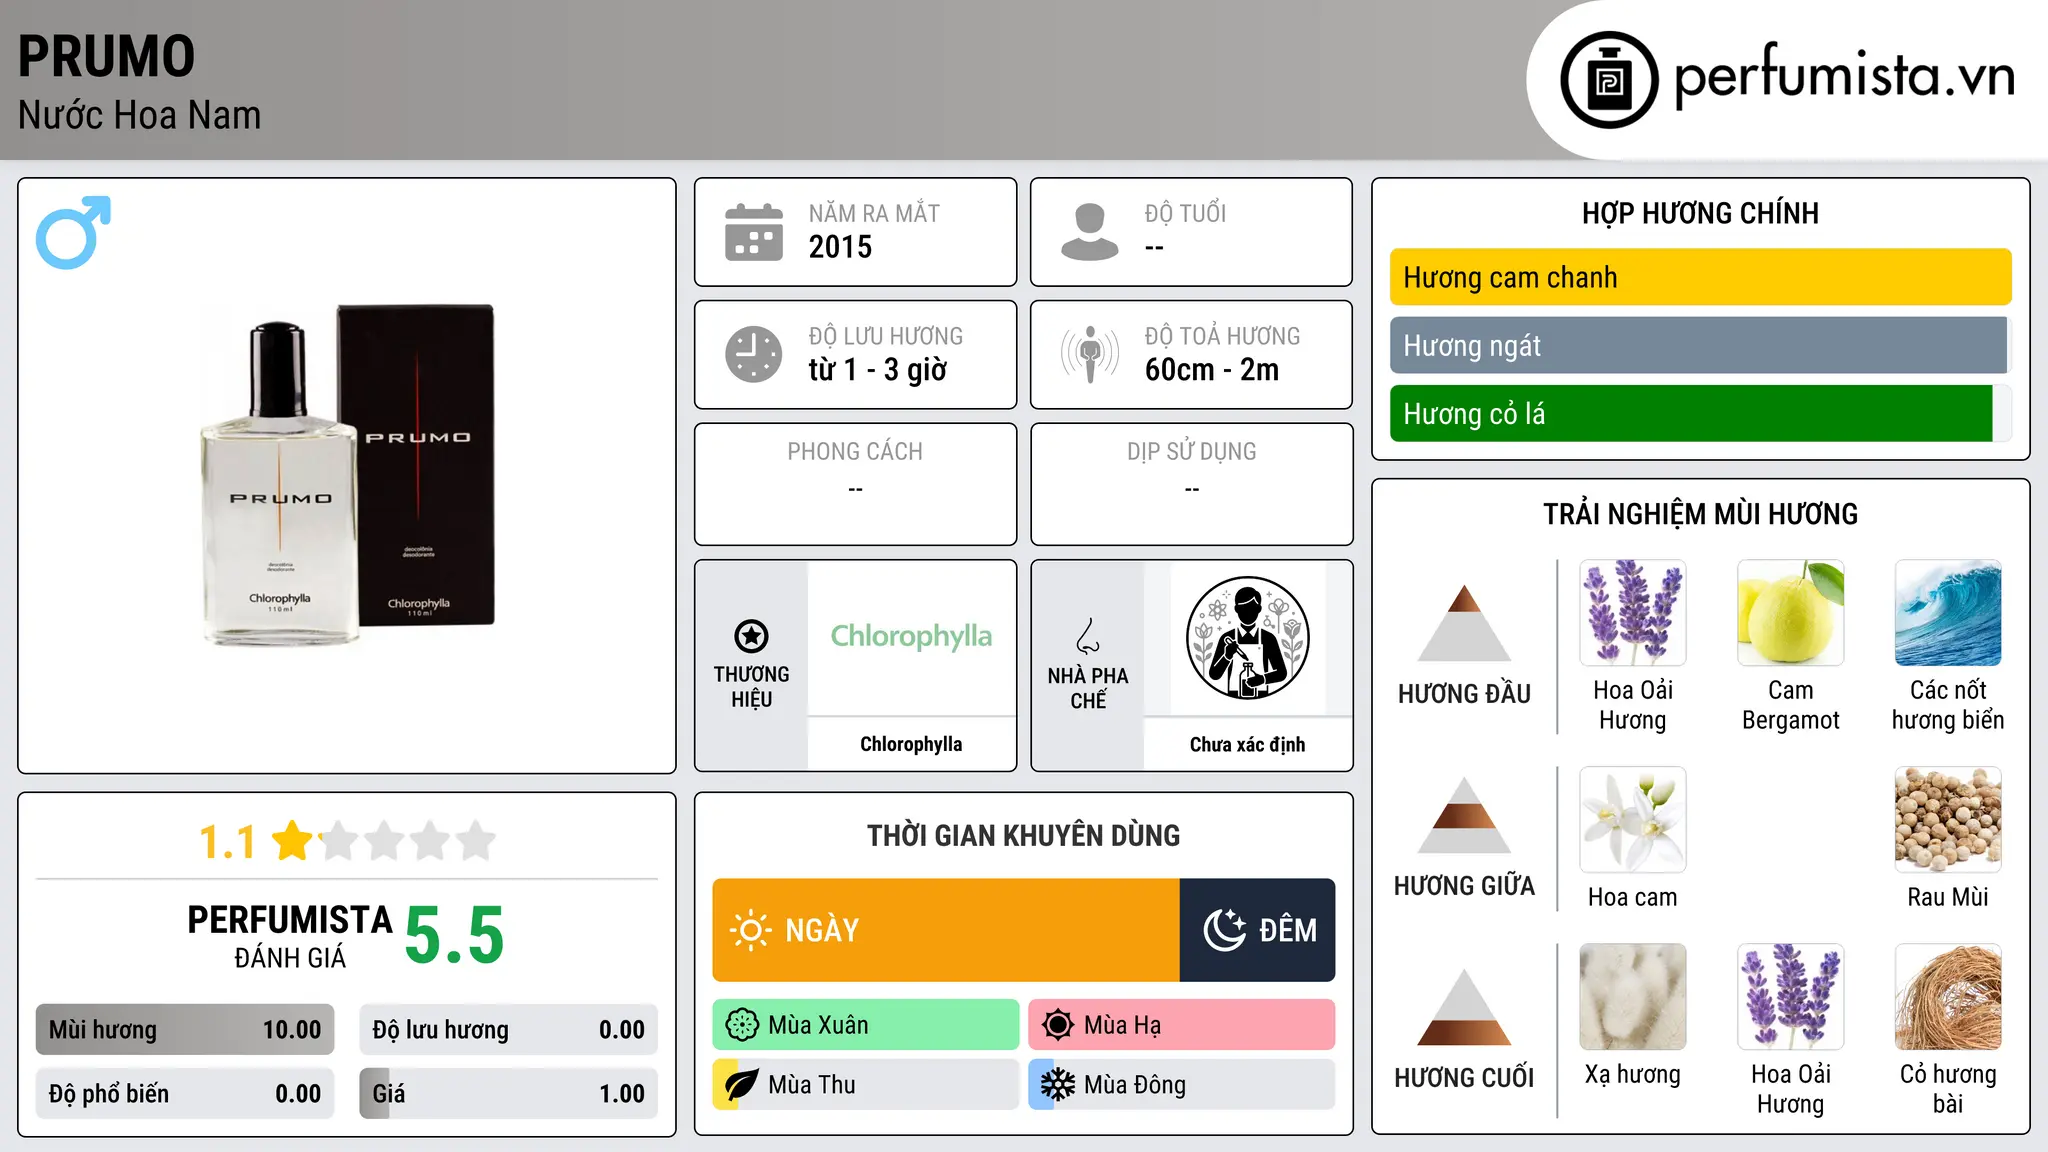This screenshot has width=2048, height=1152.
Task: Select the base-note Hoa Oải Hương lavender image
Action: [1790, 997]
